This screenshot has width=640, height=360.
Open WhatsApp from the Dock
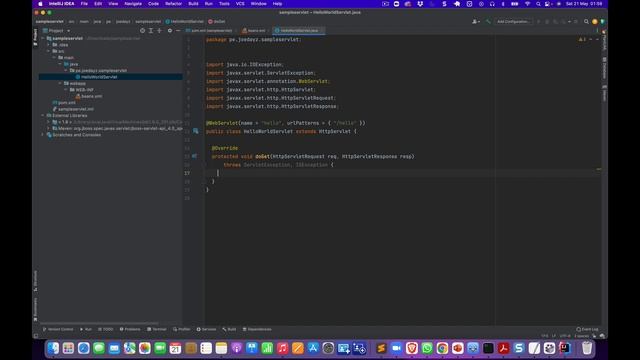pyautogui.click(x=427, y=348)
